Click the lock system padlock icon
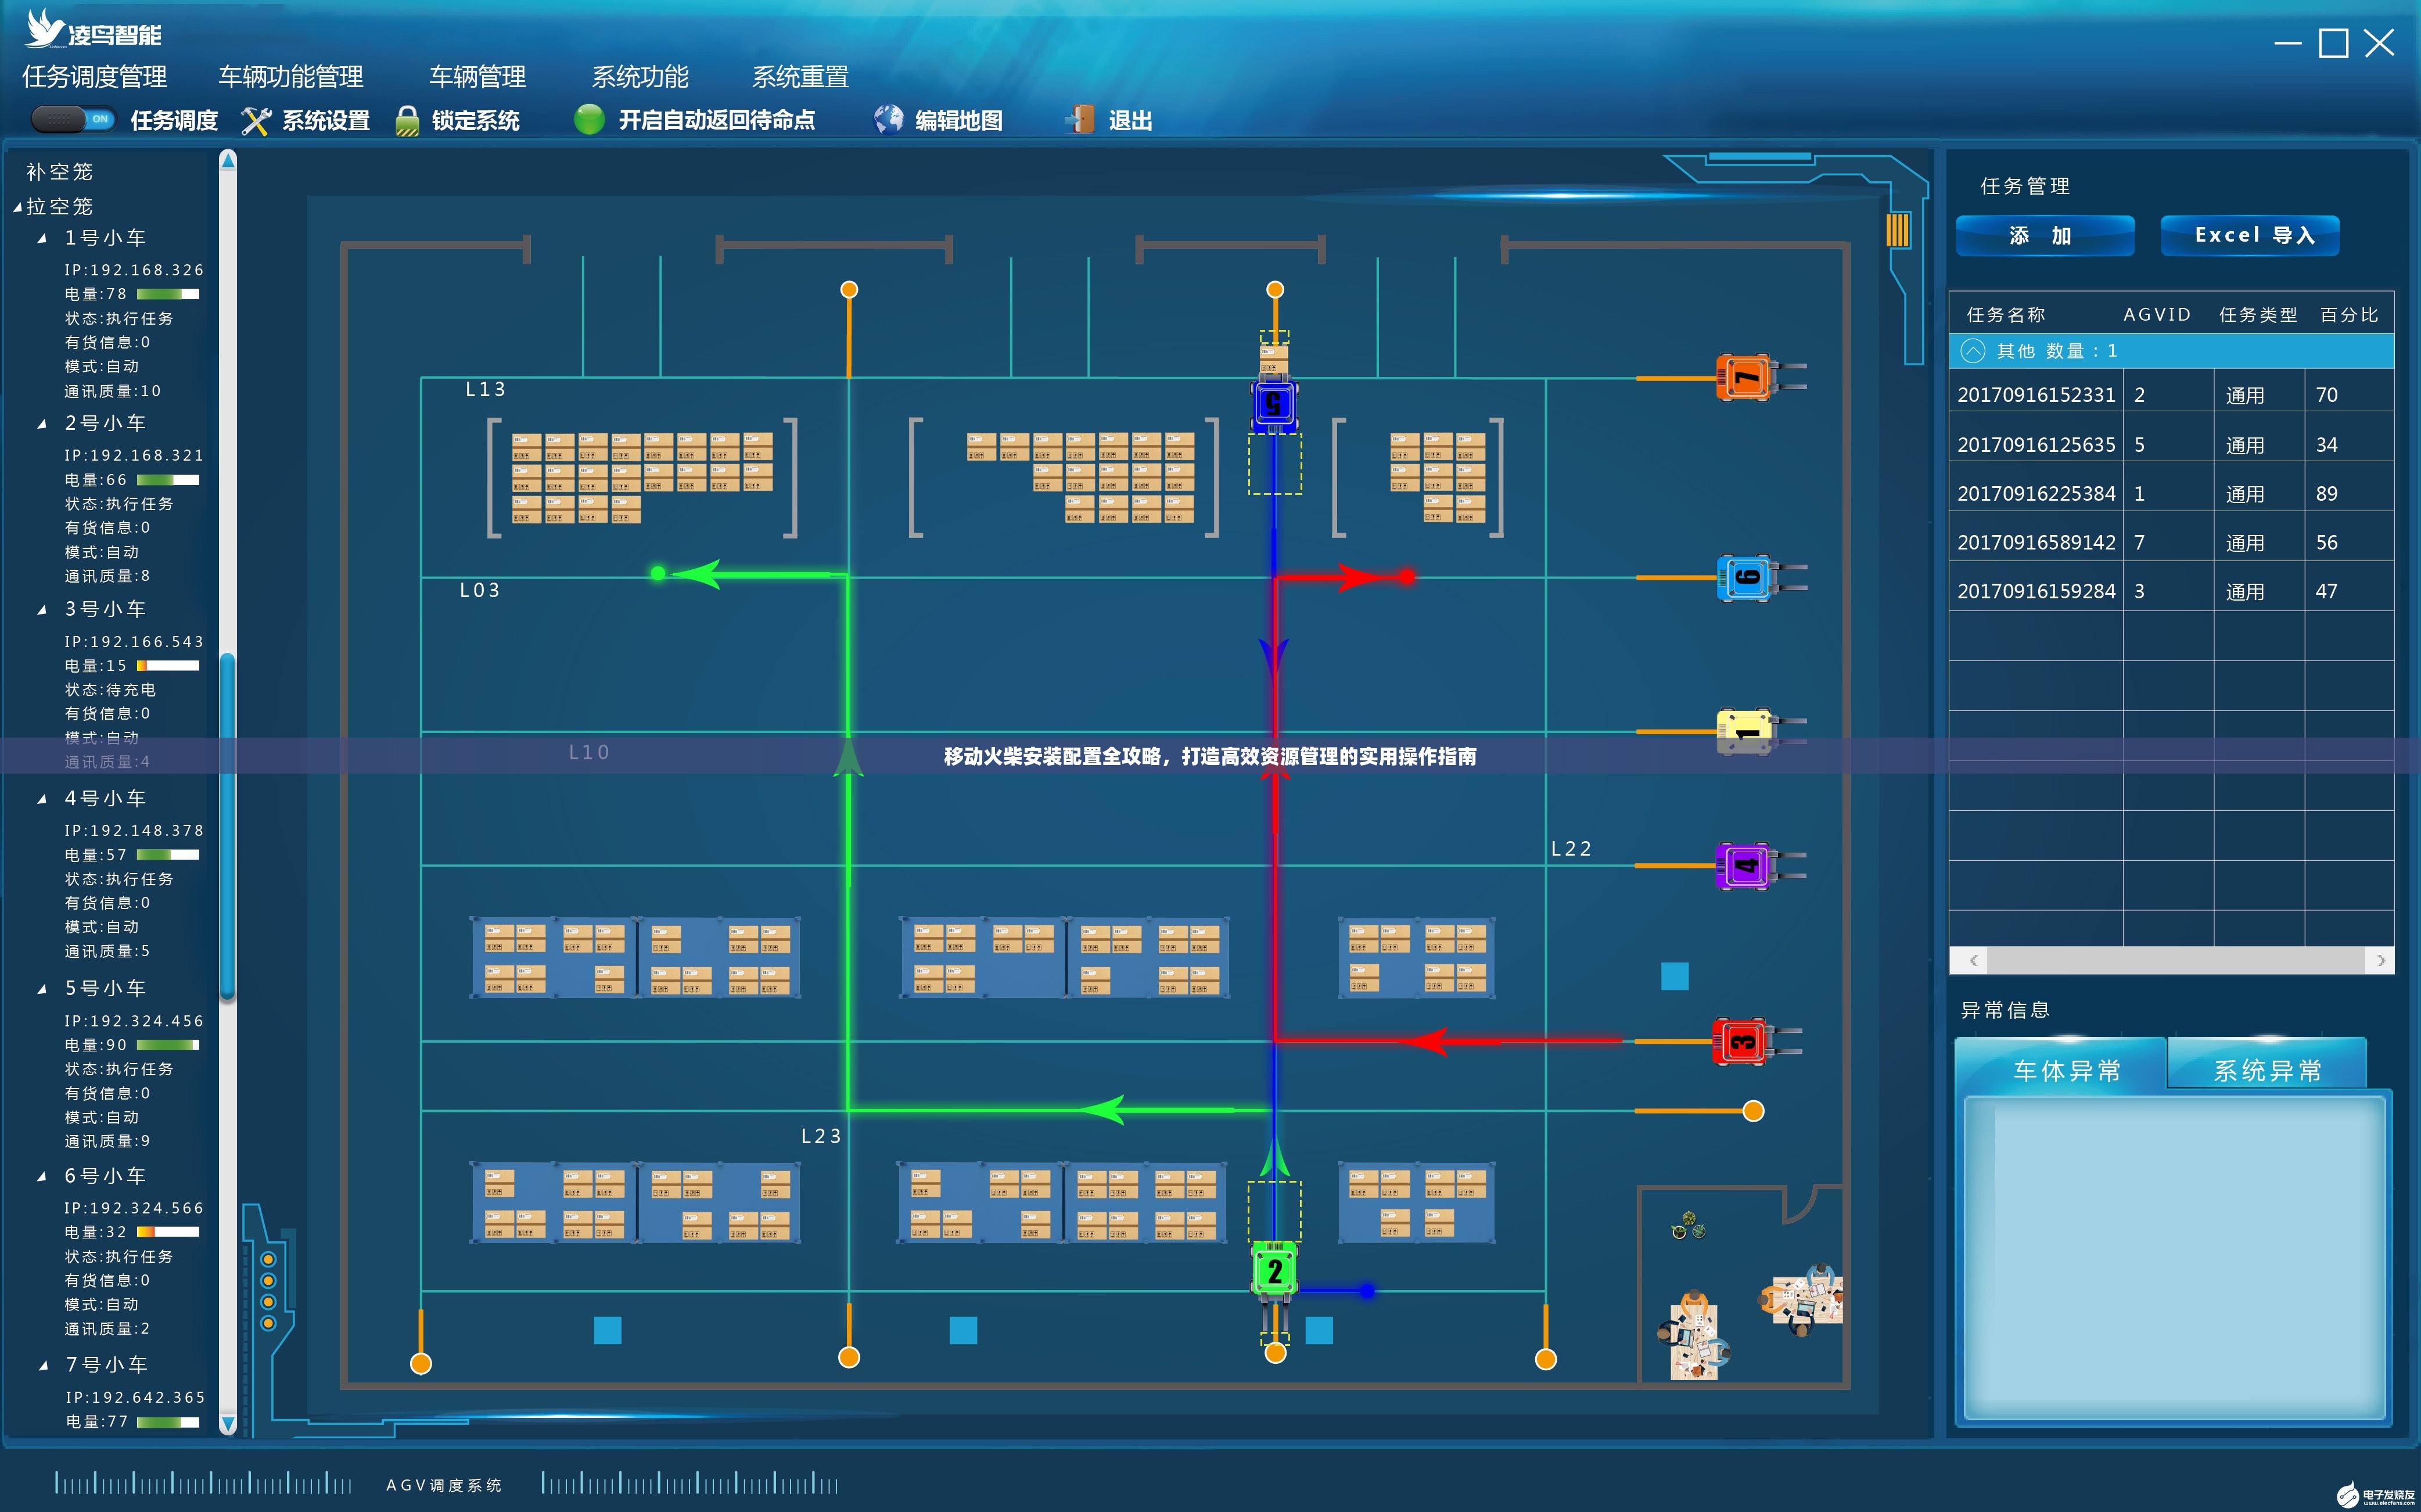 point(407,121)
